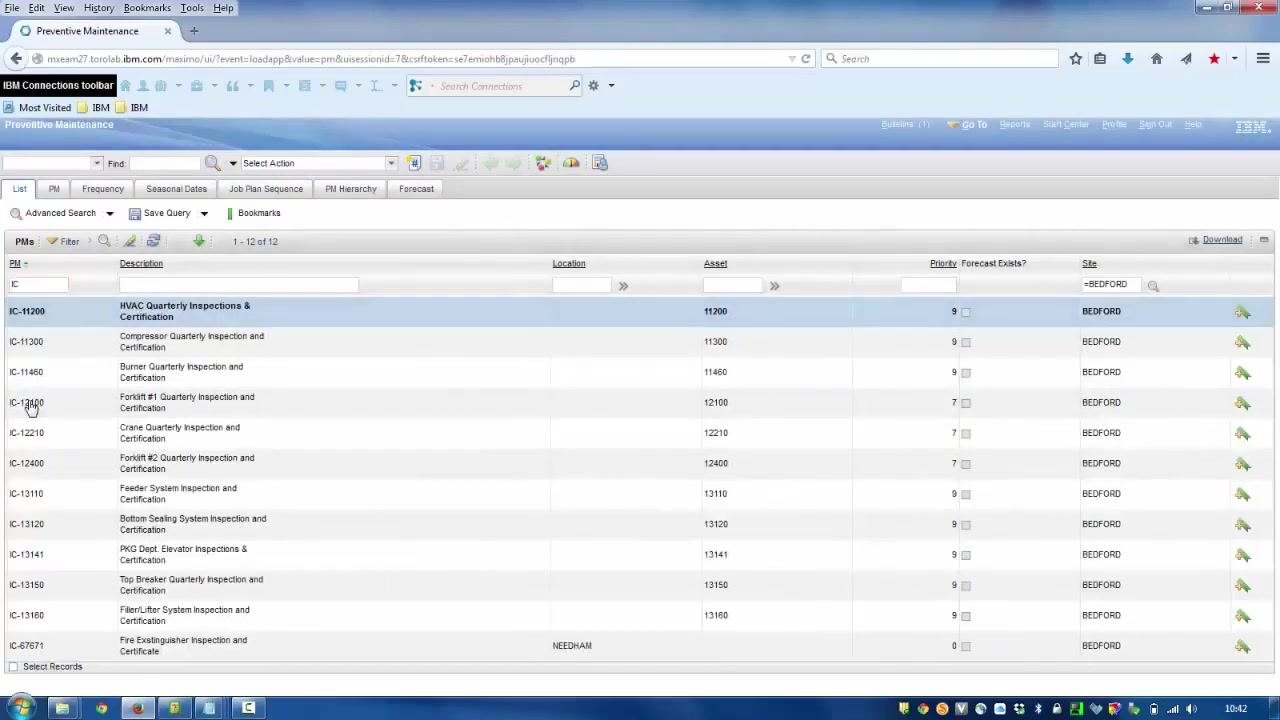The height and width of the screenshot is (720, 1280).
Task: Click the Start Center link
Action: [x=1066, y=125]
